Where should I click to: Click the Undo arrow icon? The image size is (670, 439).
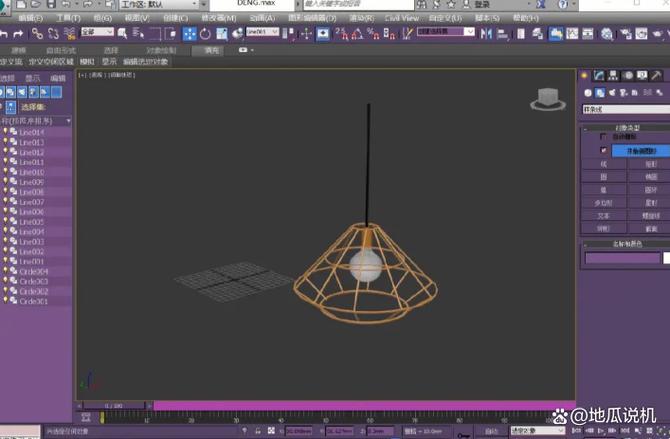pos(3,34)
